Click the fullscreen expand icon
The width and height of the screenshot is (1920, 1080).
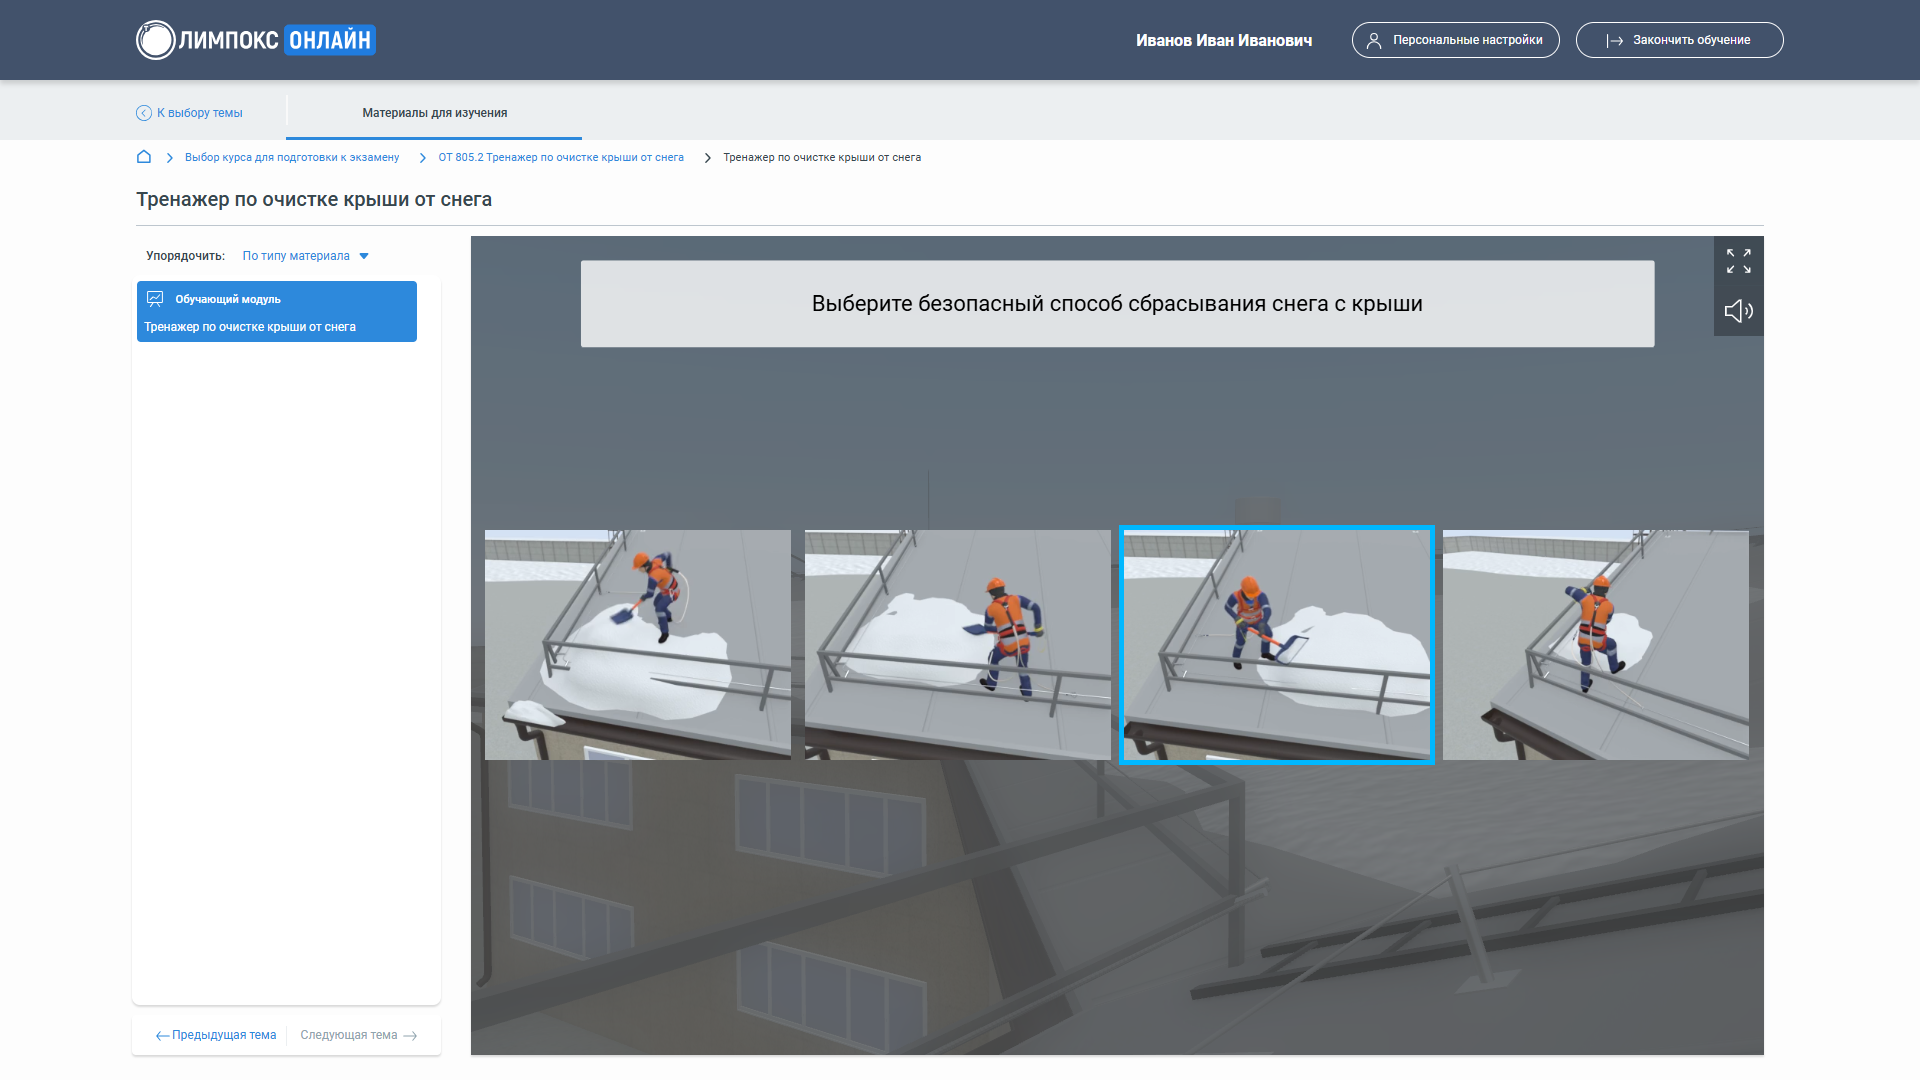tap(1738, 261)
